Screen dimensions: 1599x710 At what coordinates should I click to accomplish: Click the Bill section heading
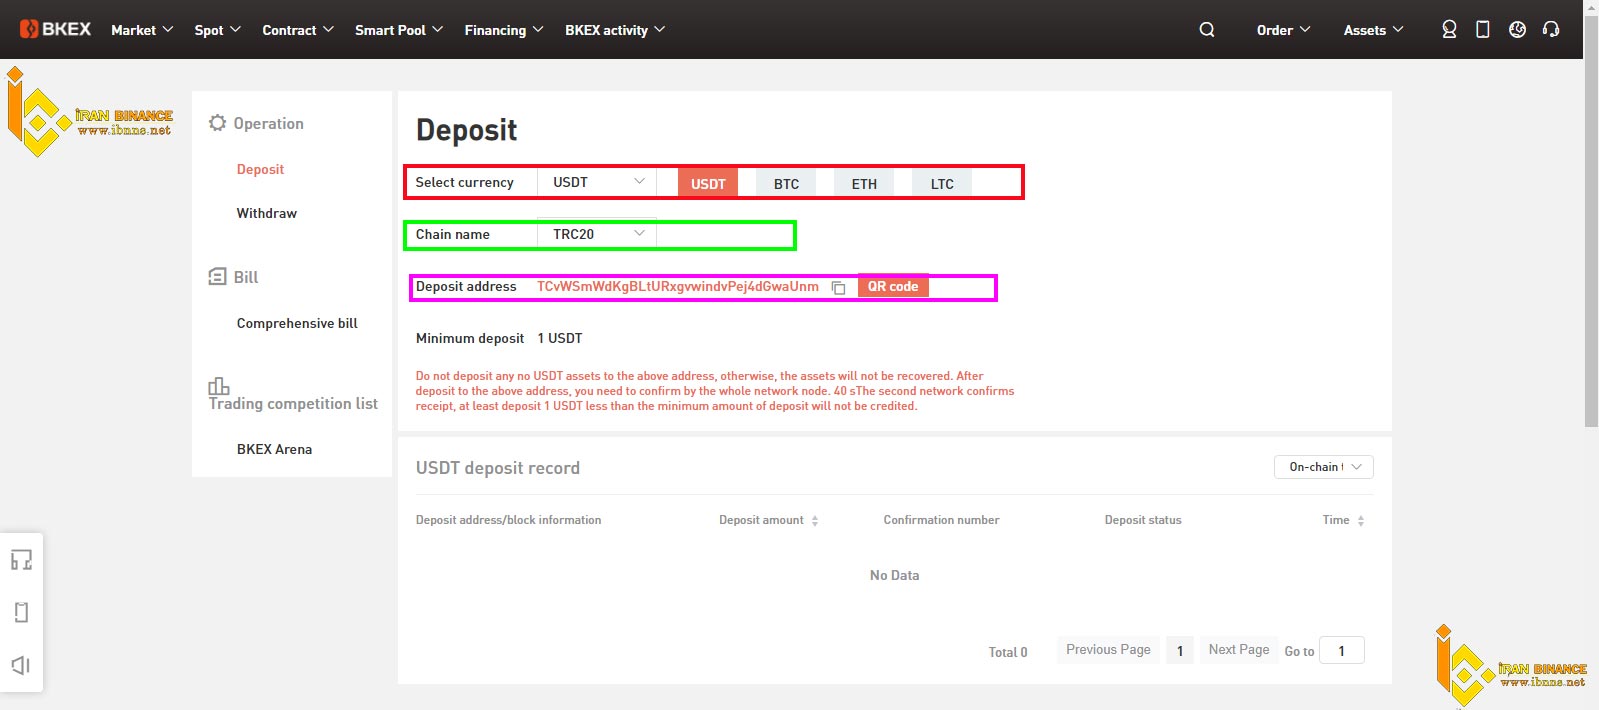pos(233,277)
